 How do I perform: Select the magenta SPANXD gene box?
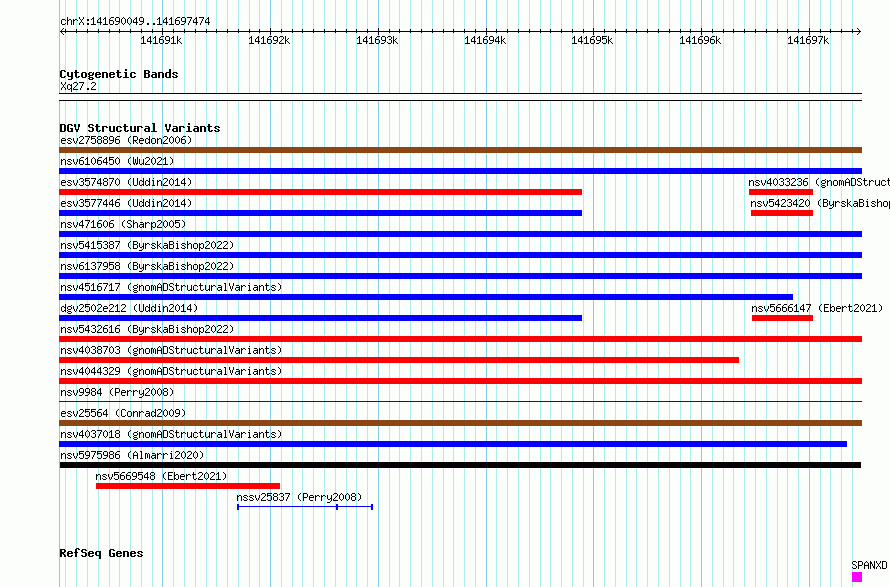(x=857, y=577)
